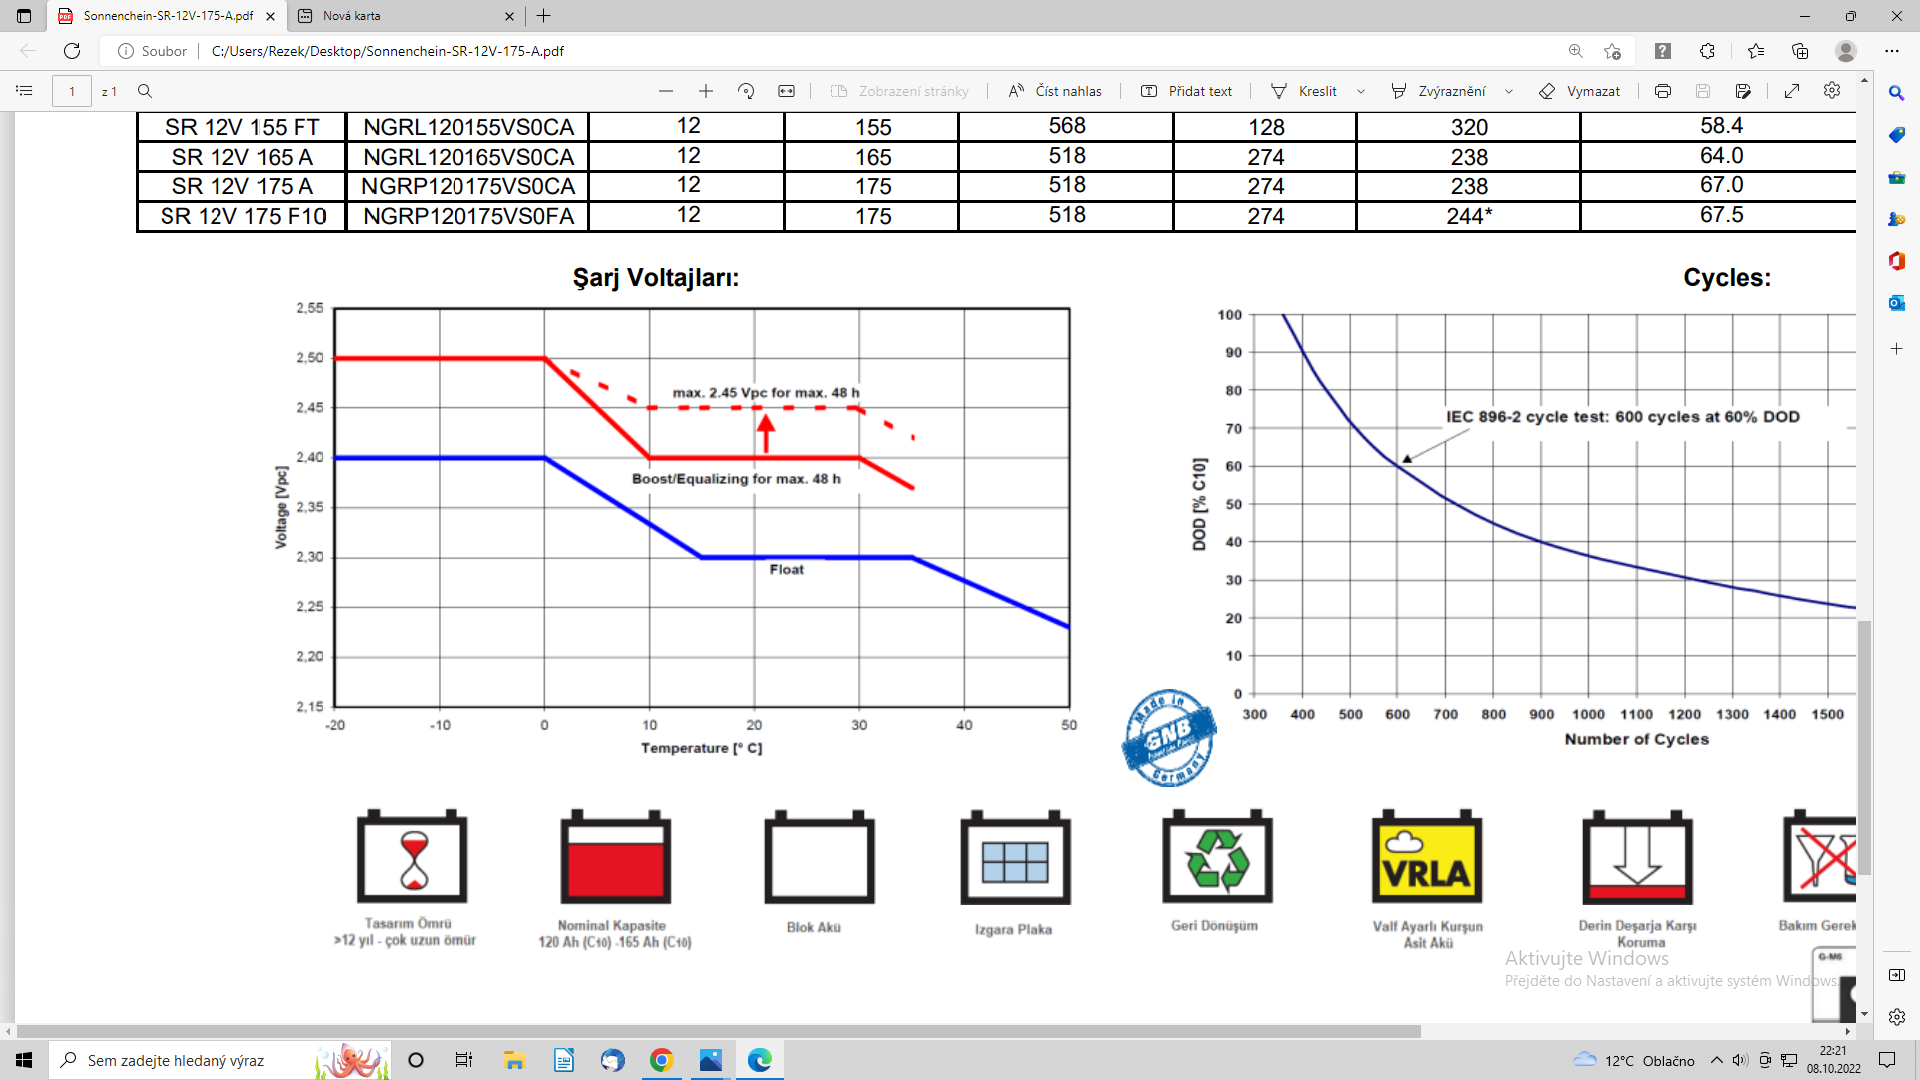Image resolution: width=1920 pixels, height=1080 pixels.
Task: Rotate the PDF page
Action: tap(746, 91)
